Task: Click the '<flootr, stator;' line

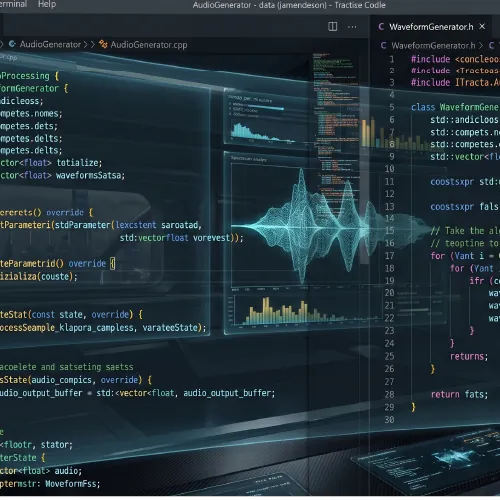Action: pos(36,445)
